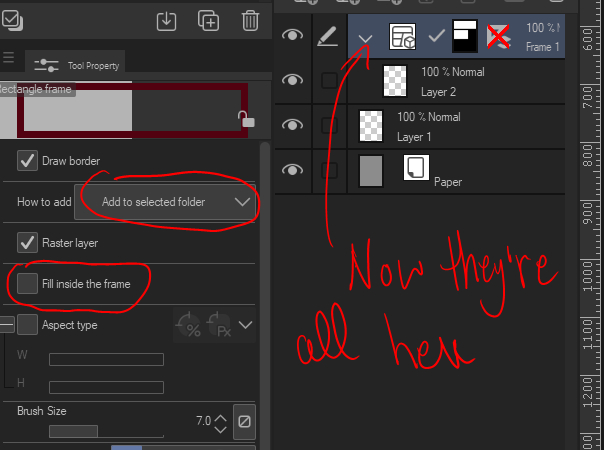Screen dimensions: 604x450
Task: Hide Layer 2 using its eye icon
Action: 292,80
